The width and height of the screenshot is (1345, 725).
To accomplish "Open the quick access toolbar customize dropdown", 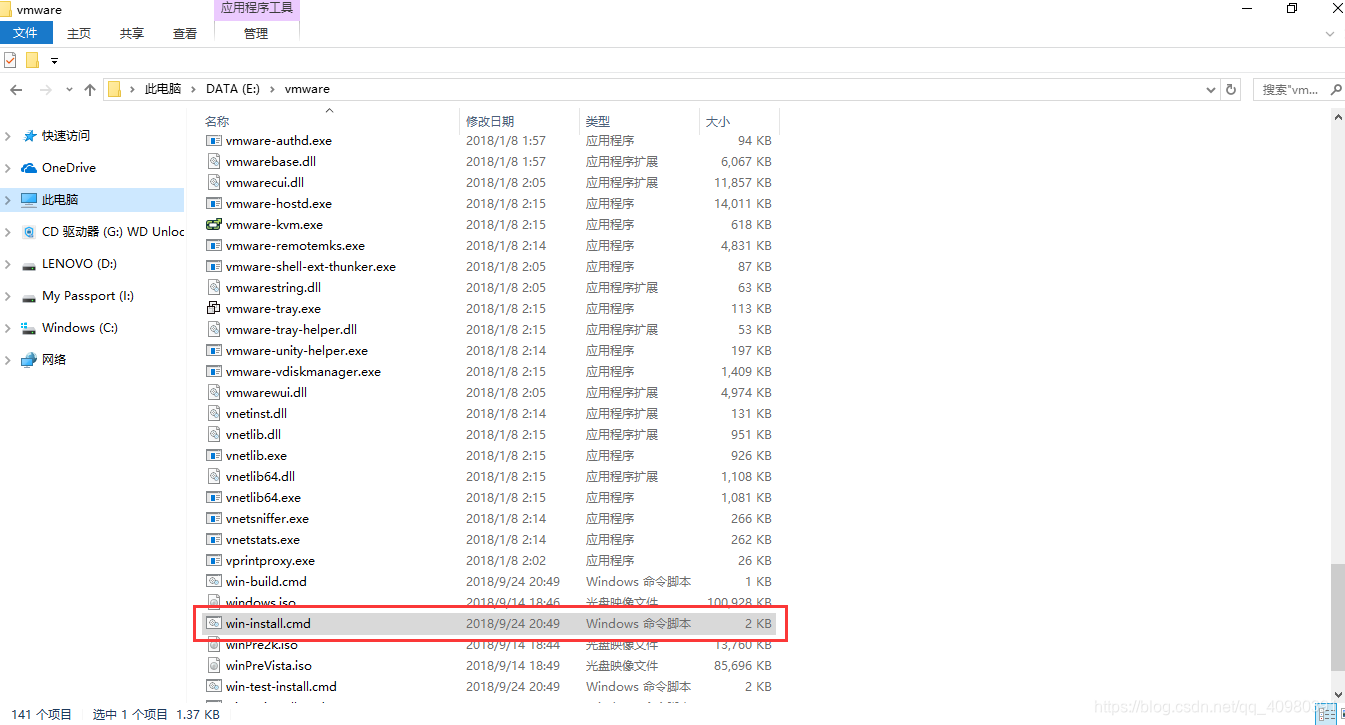I will (54, 61).
